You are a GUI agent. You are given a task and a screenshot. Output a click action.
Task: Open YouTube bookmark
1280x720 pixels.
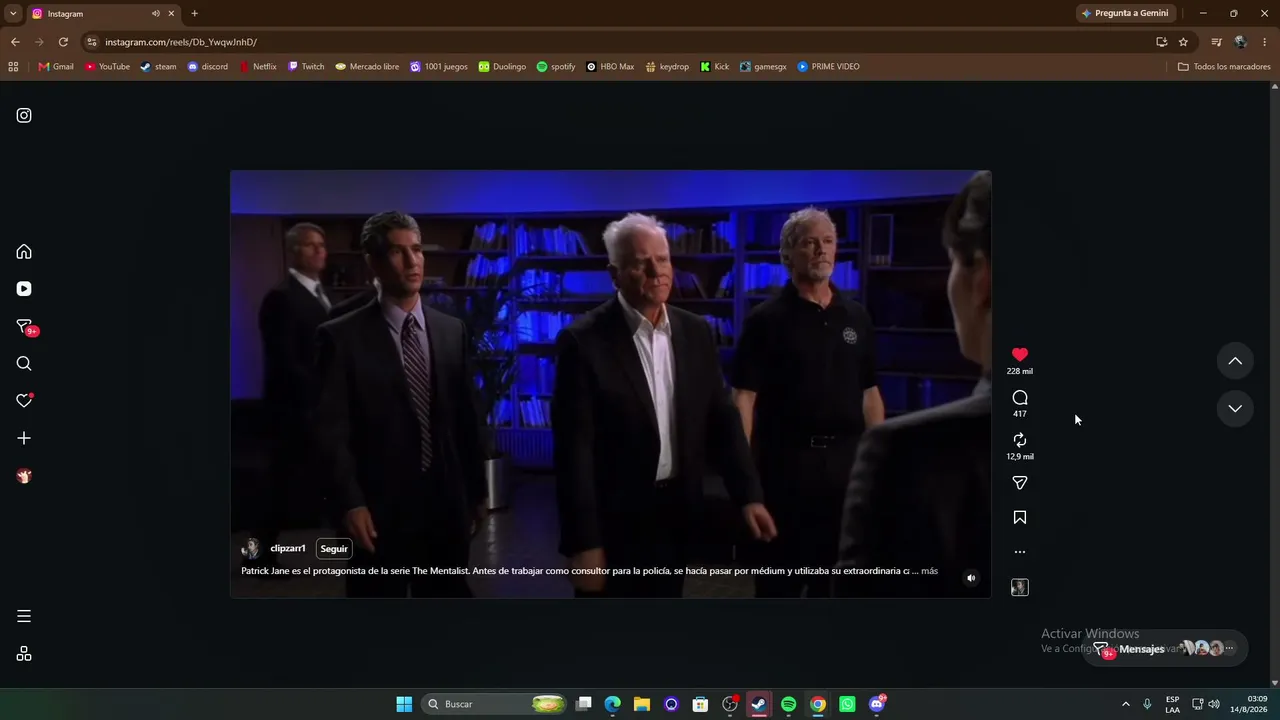pyautogui.click(x=107, y=67)
